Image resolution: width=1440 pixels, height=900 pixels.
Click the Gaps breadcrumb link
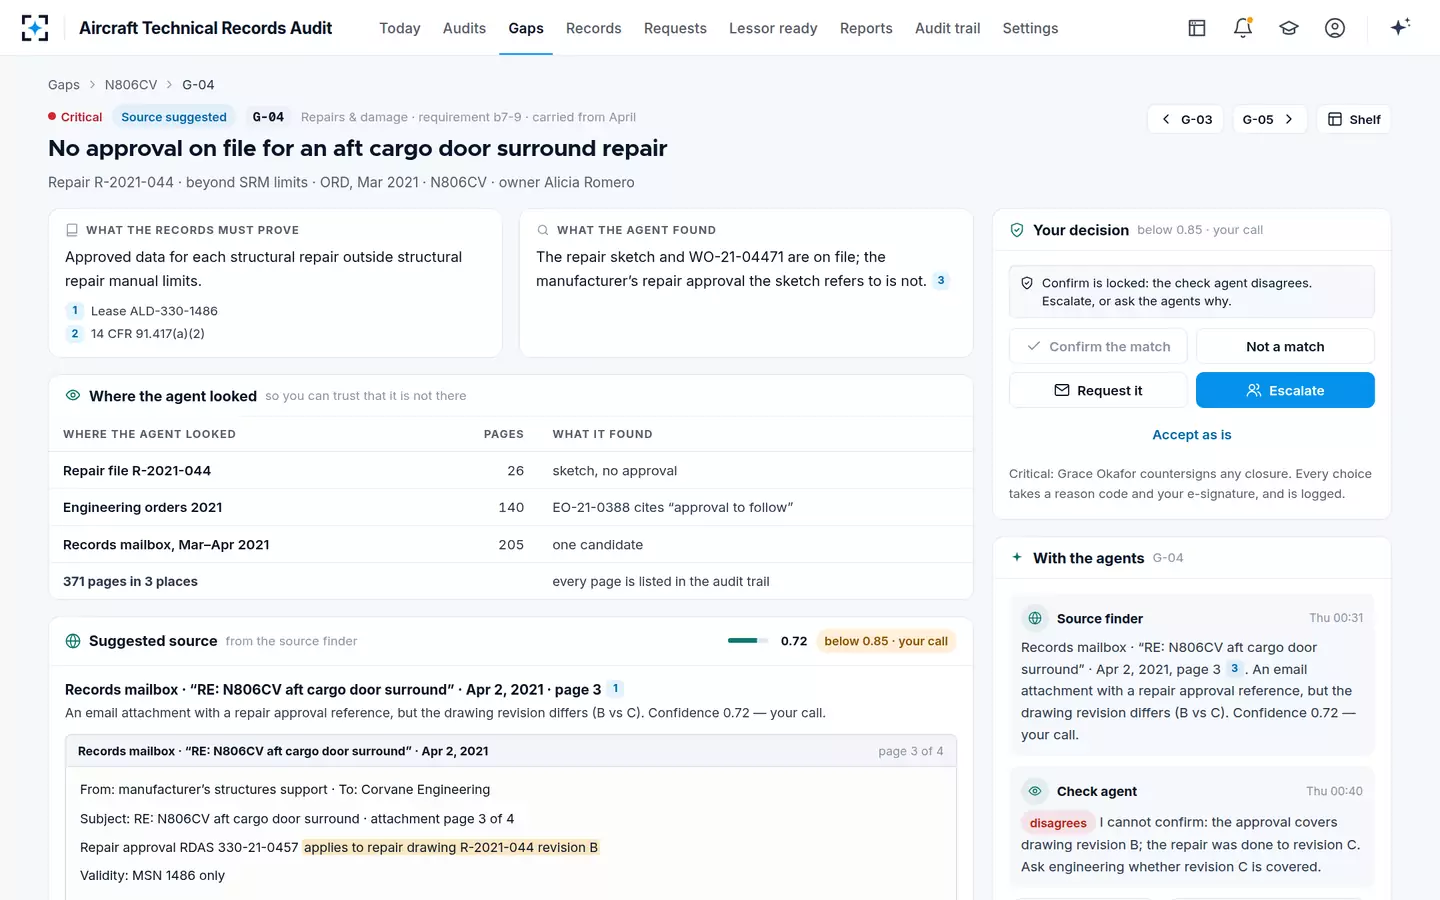64,85
